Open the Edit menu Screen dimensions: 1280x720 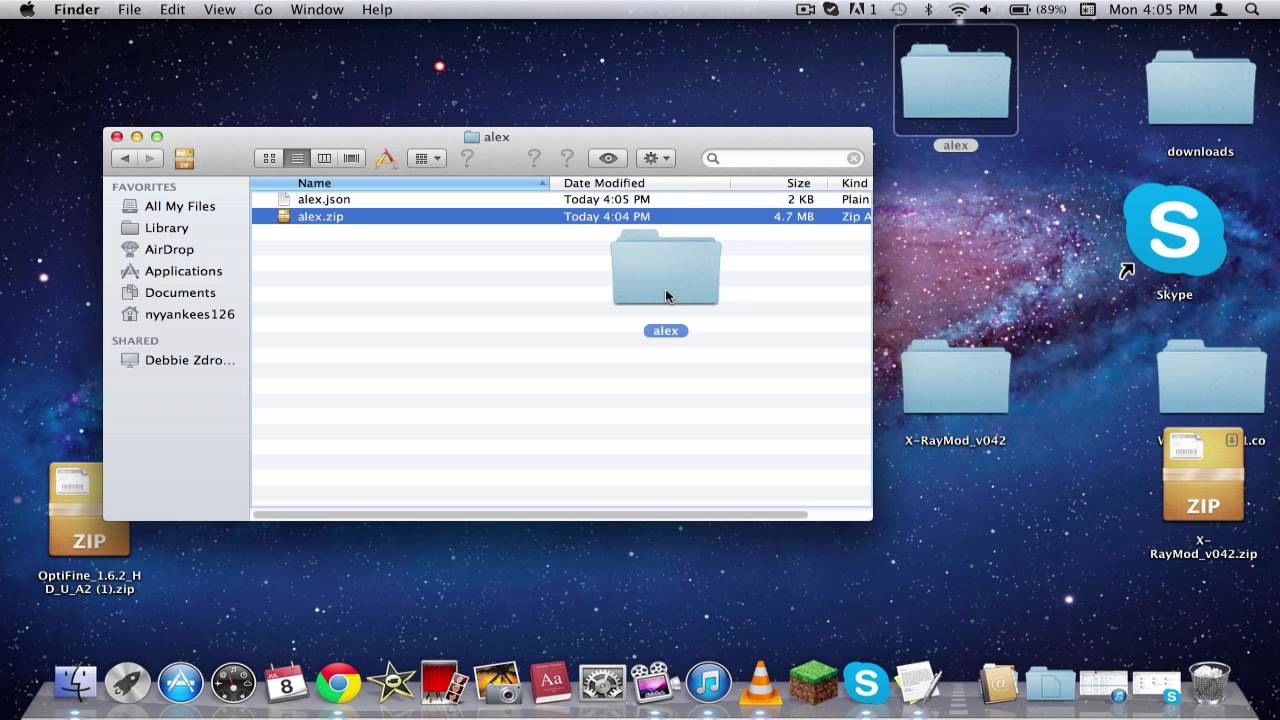[172, 10]
